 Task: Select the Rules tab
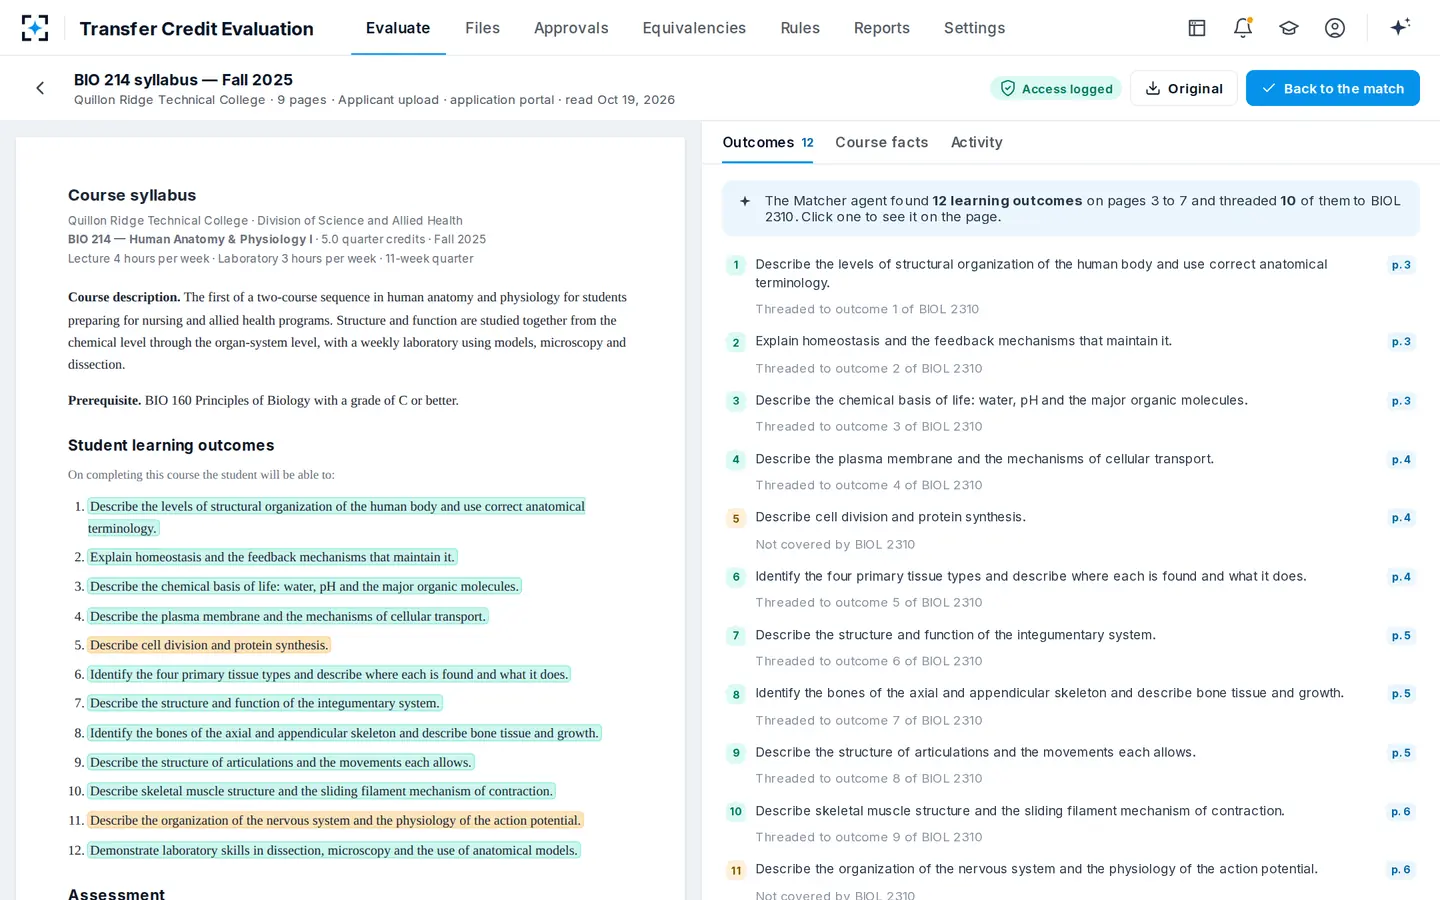click(800, 28)
